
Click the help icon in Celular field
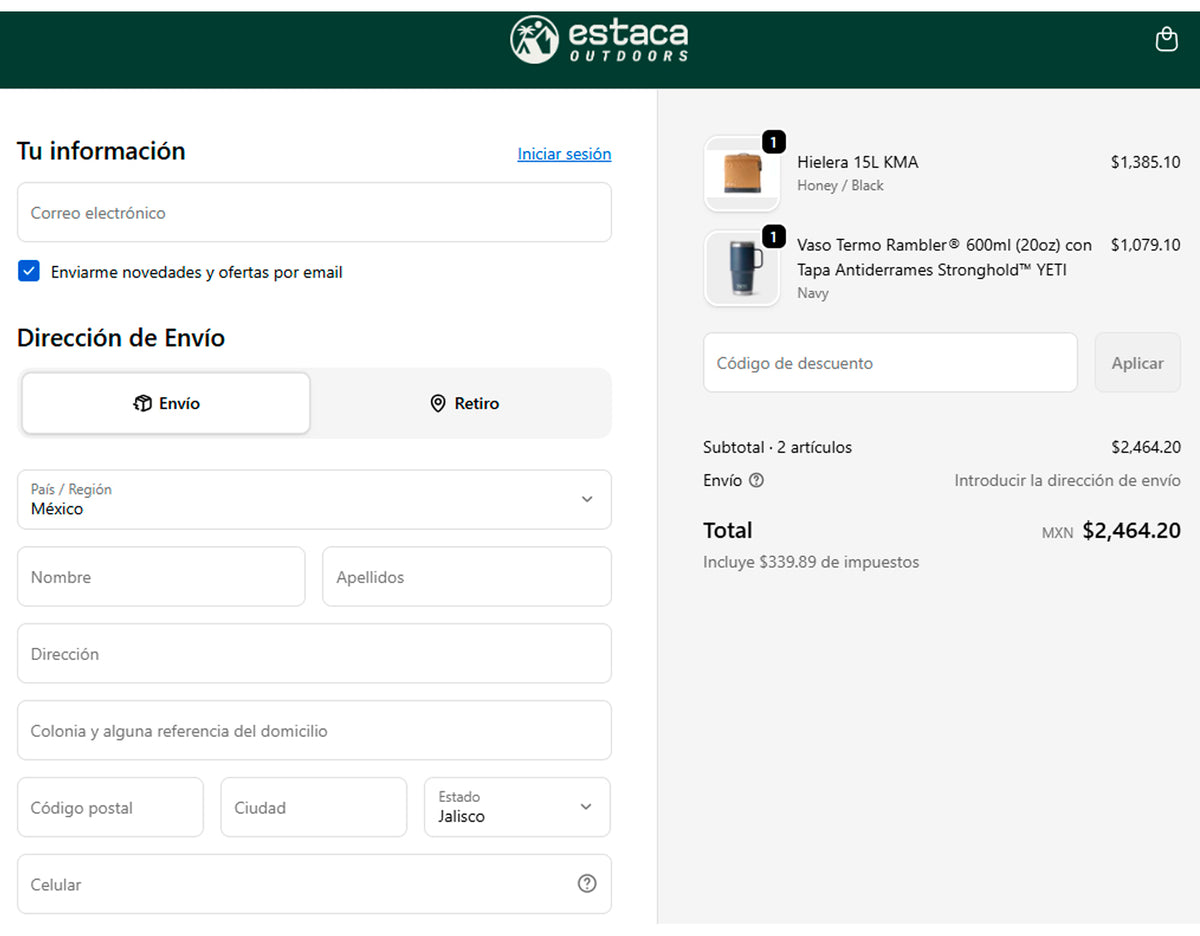tap(587, 884)
